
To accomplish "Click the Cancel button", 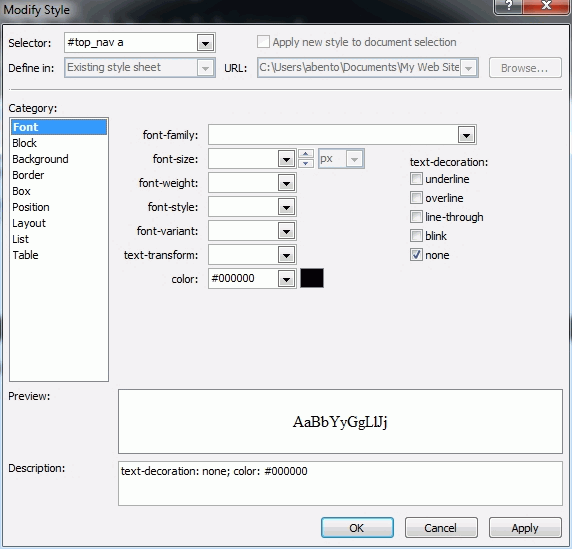I will (441, 528).
